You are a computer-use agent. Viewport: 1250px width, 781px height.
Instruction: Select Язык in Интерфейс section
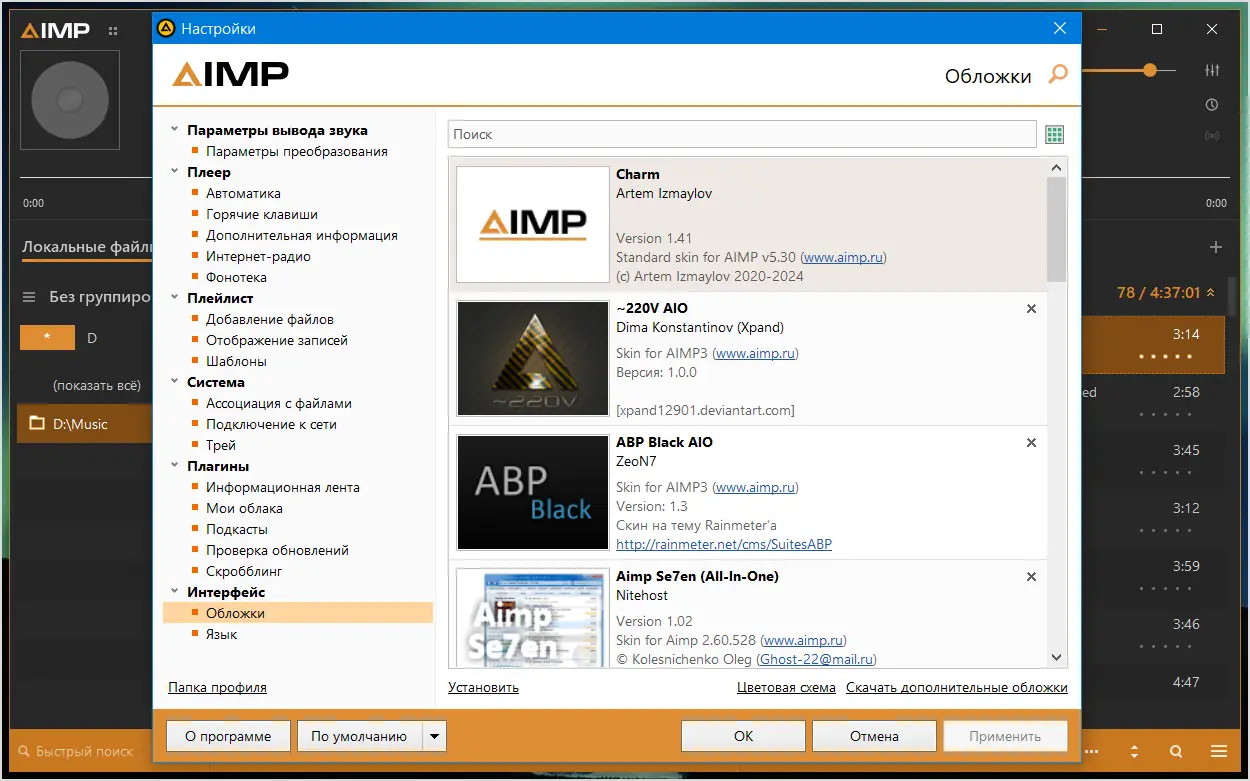pos(221,634)
